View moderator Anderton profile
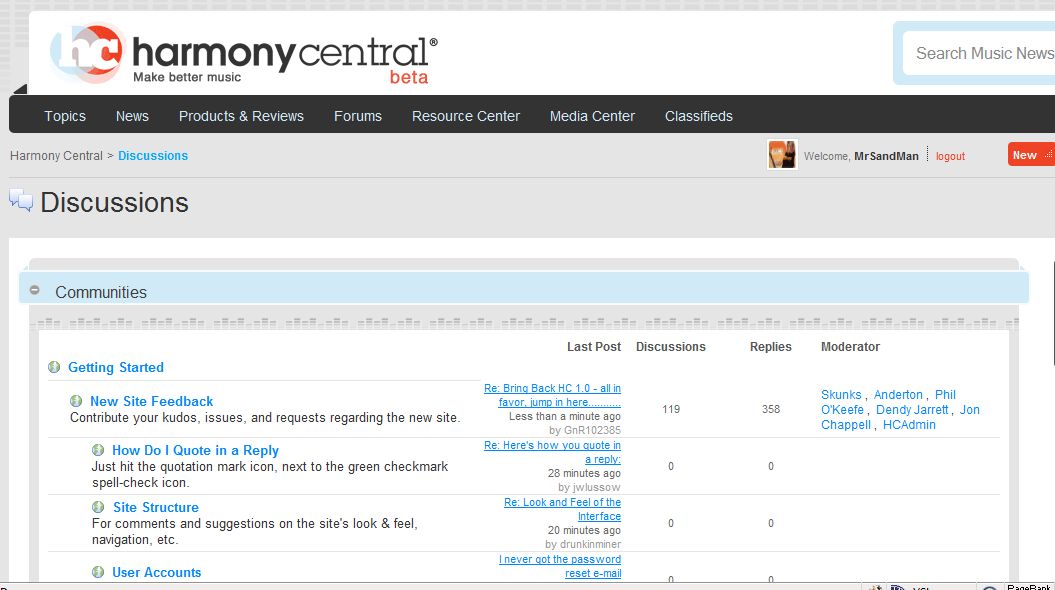The width and height of the screenshot is (1055, 590). [898, 395]
